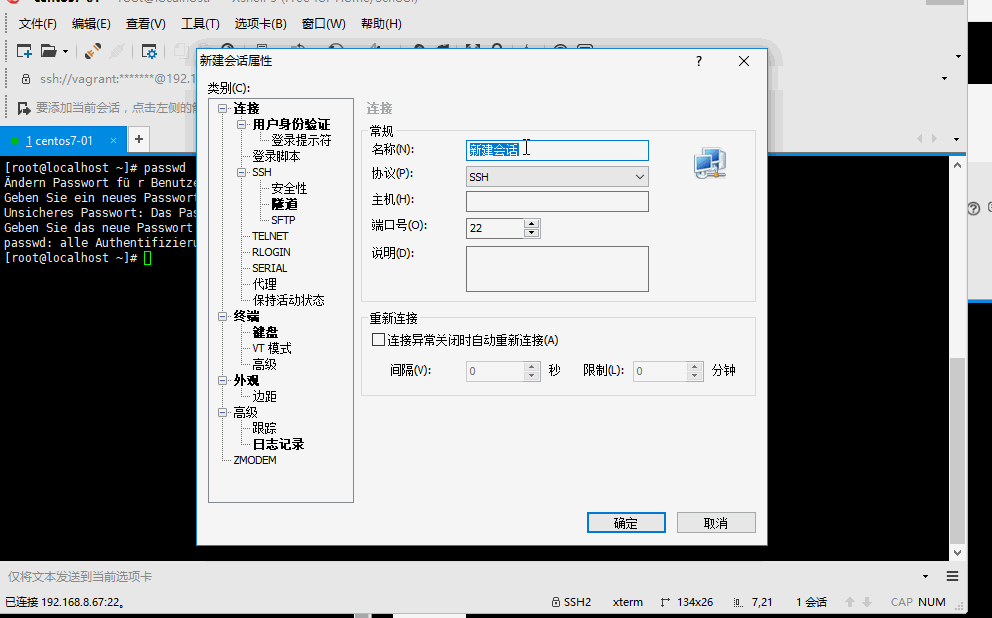This screenshot has height=618, width=992.
Task: Increase the 端口号 value with the up stepper
Action: 531,223
